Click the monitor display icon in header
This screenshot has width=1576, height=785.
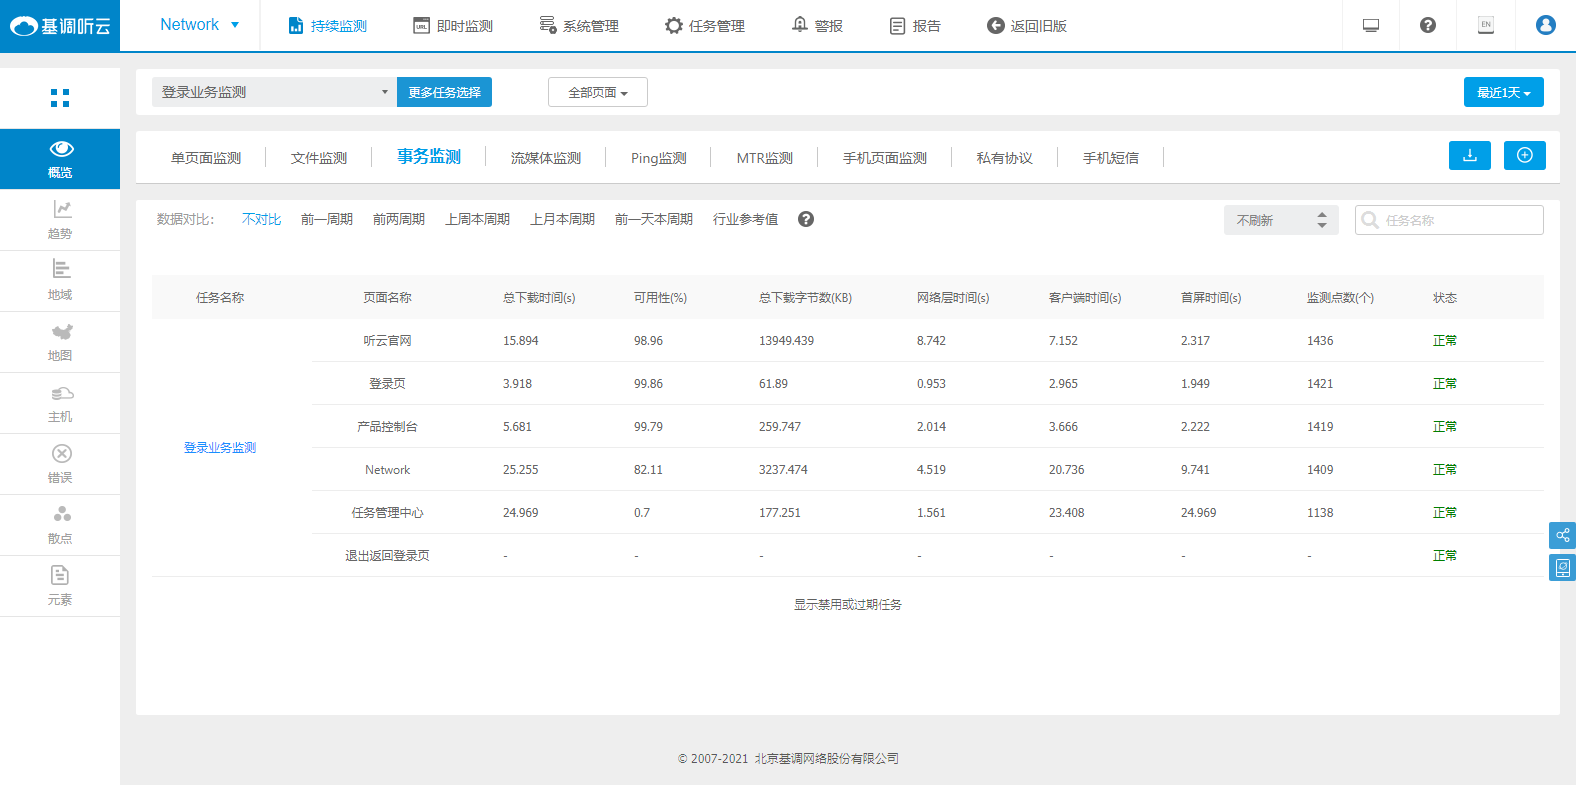pyautogui.click(x=1371, y=25)
